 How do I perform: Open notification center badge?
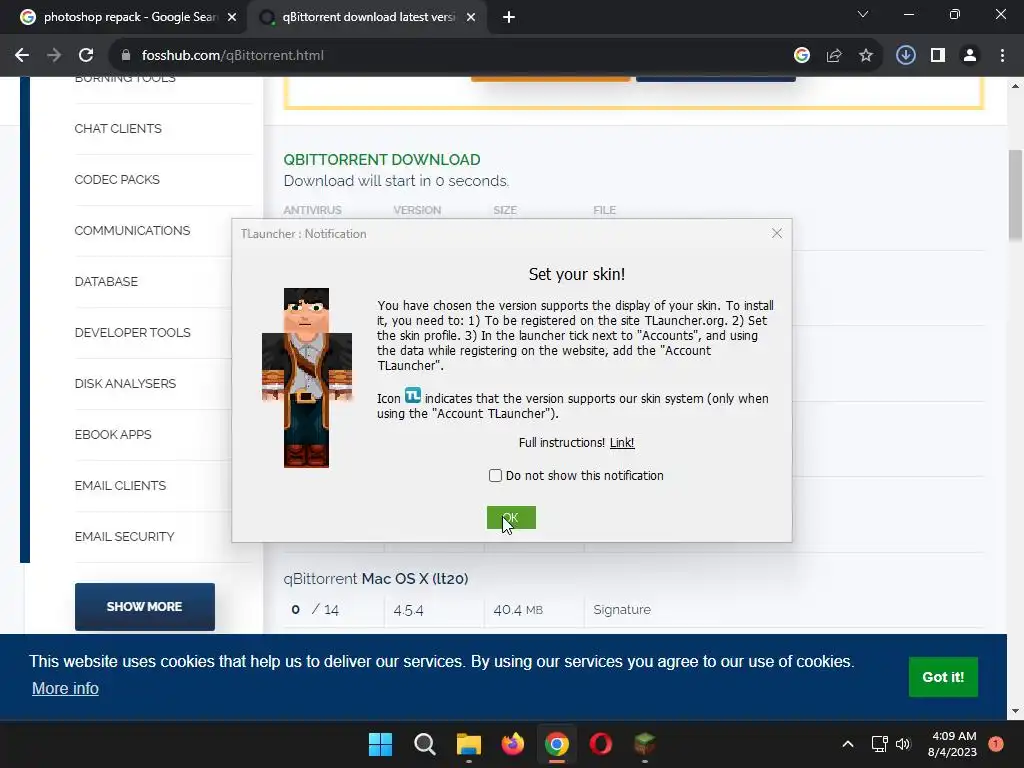(x=996, y=744)
